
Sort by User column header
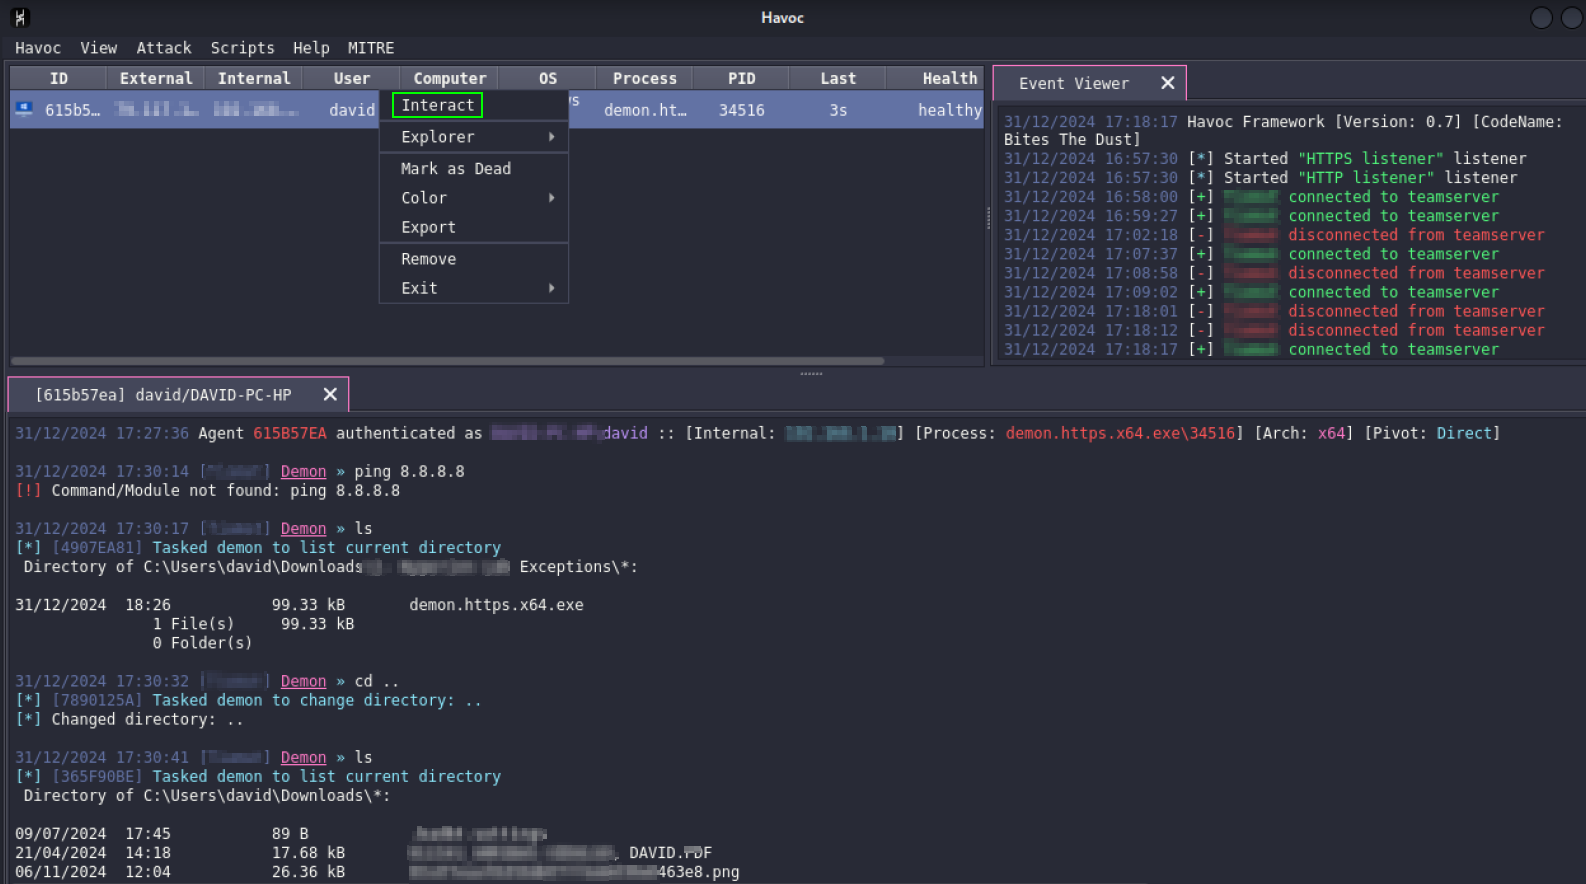(352, 78)
